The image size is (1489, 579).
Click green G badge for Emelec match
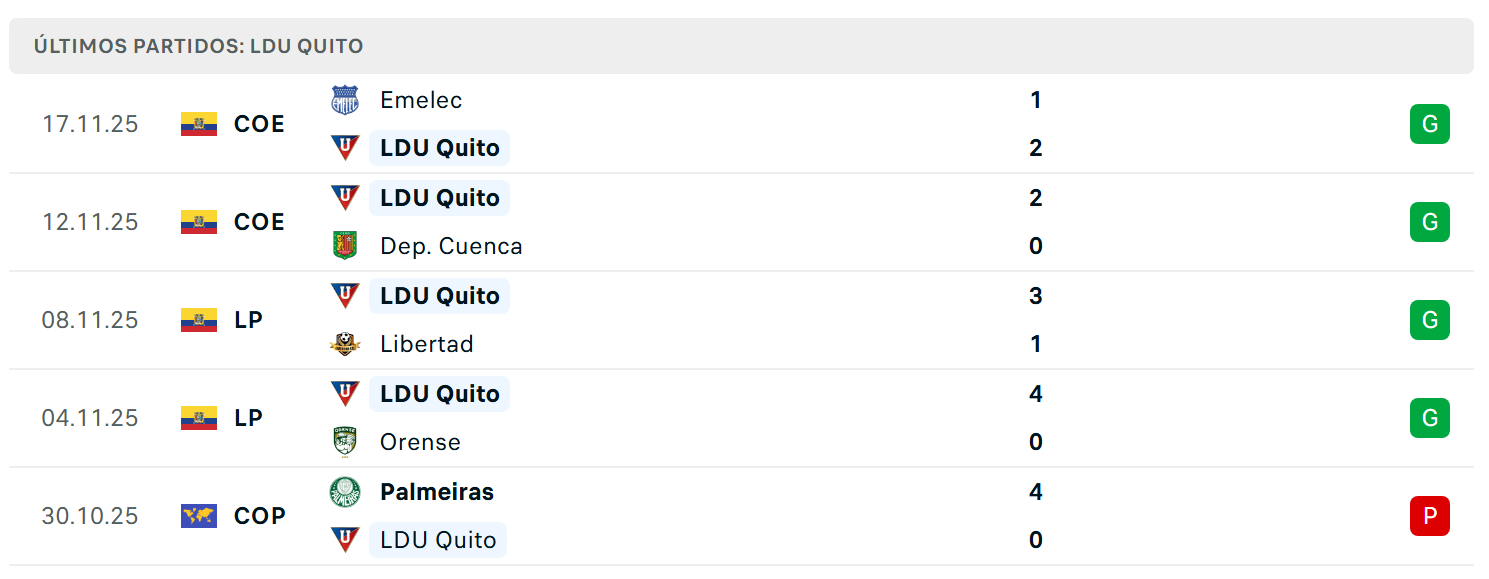[1429, 124]
